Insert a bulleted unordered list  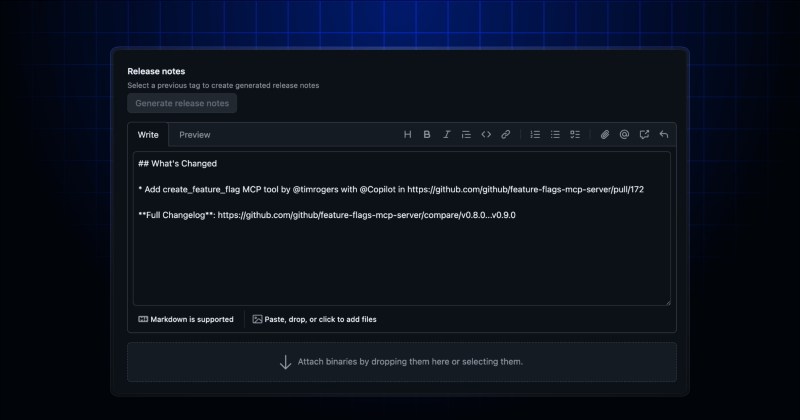click(x=555, y=135)
